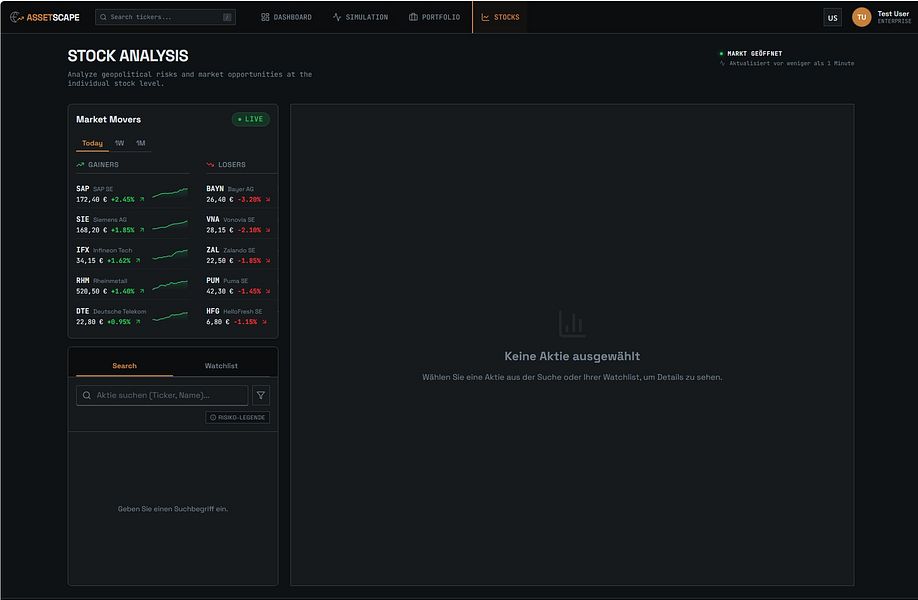Screen dimensions: 918x600
Task: Switch to the Watchlist tab
Action: point(221,365)
